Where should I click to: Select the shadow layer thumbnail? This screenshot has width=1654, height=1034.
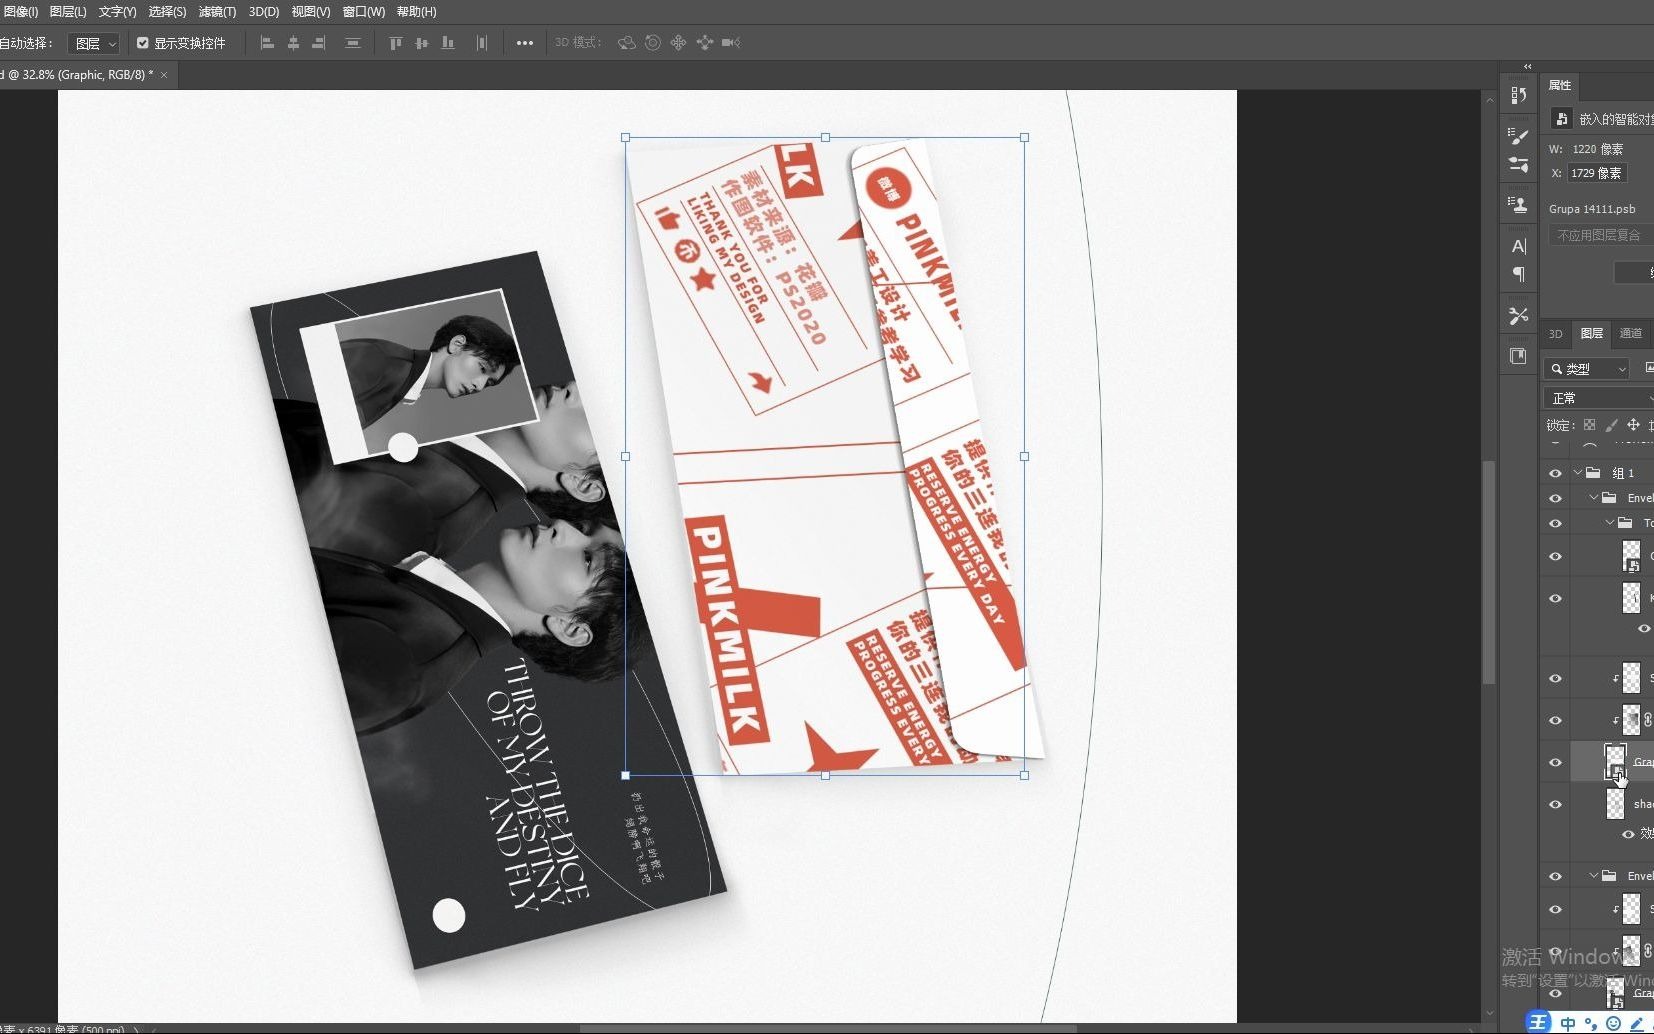click(x=1616, y=804)
